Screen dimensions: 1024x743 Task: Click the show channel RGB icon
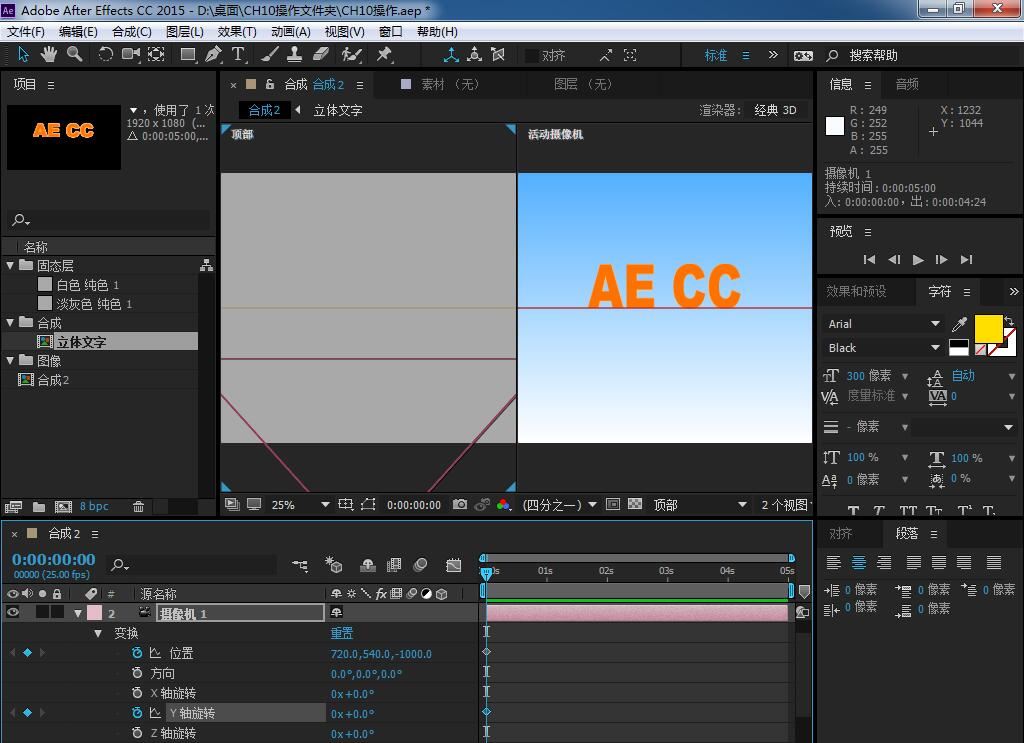pos(504,505)
